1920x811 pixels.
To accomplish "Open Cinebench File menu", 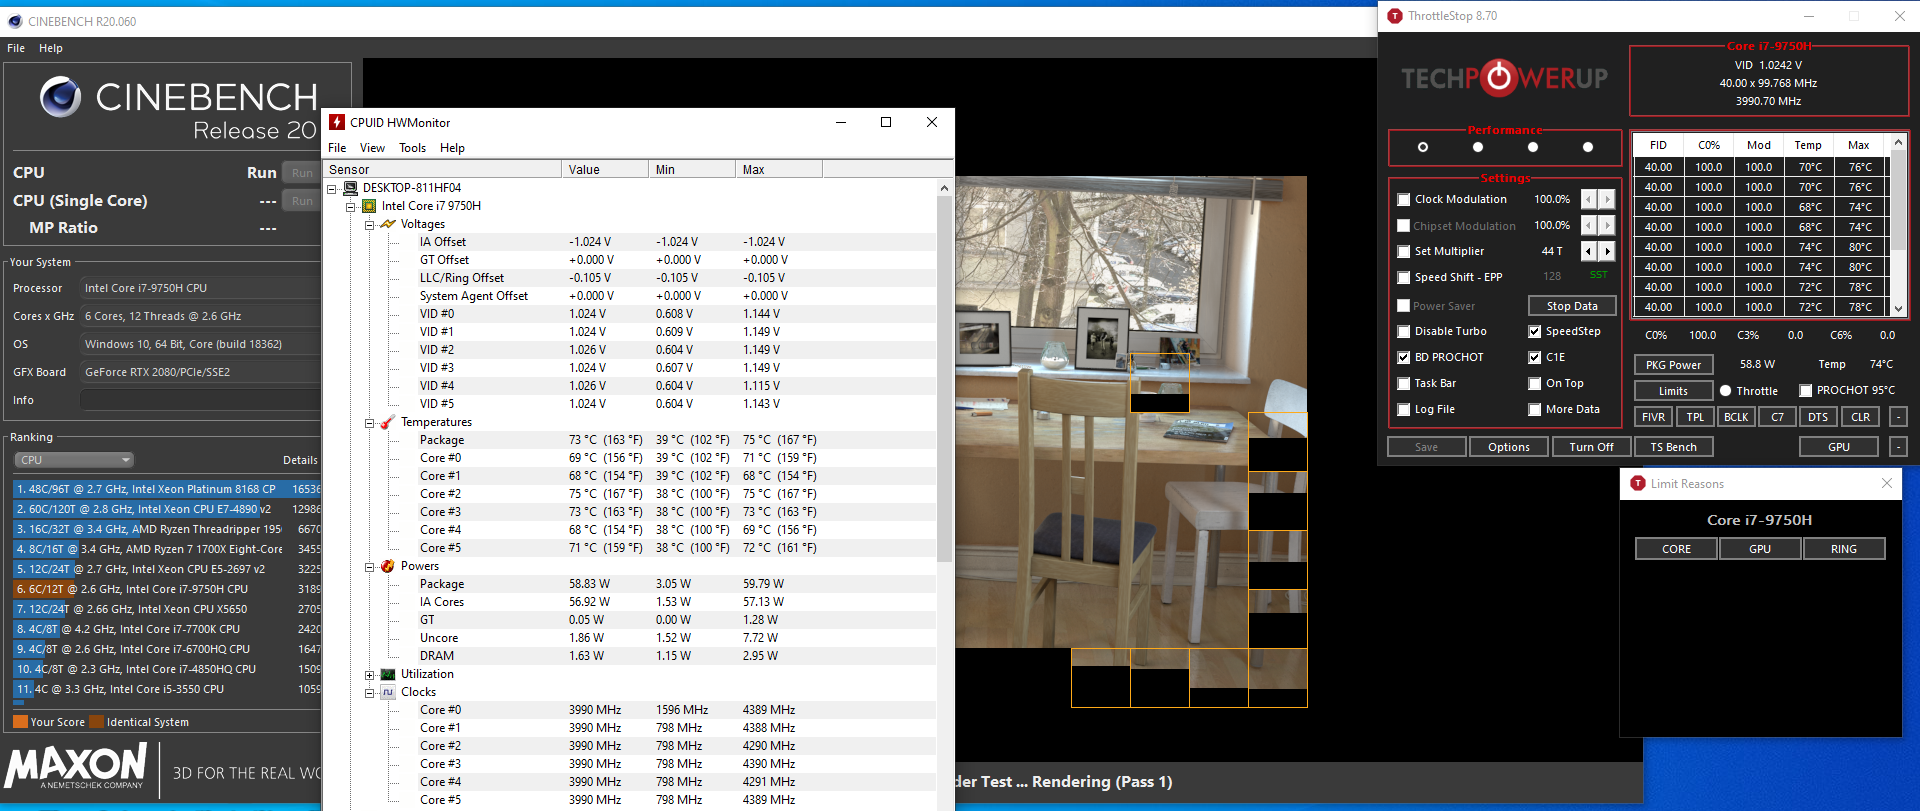I will 16,48.
